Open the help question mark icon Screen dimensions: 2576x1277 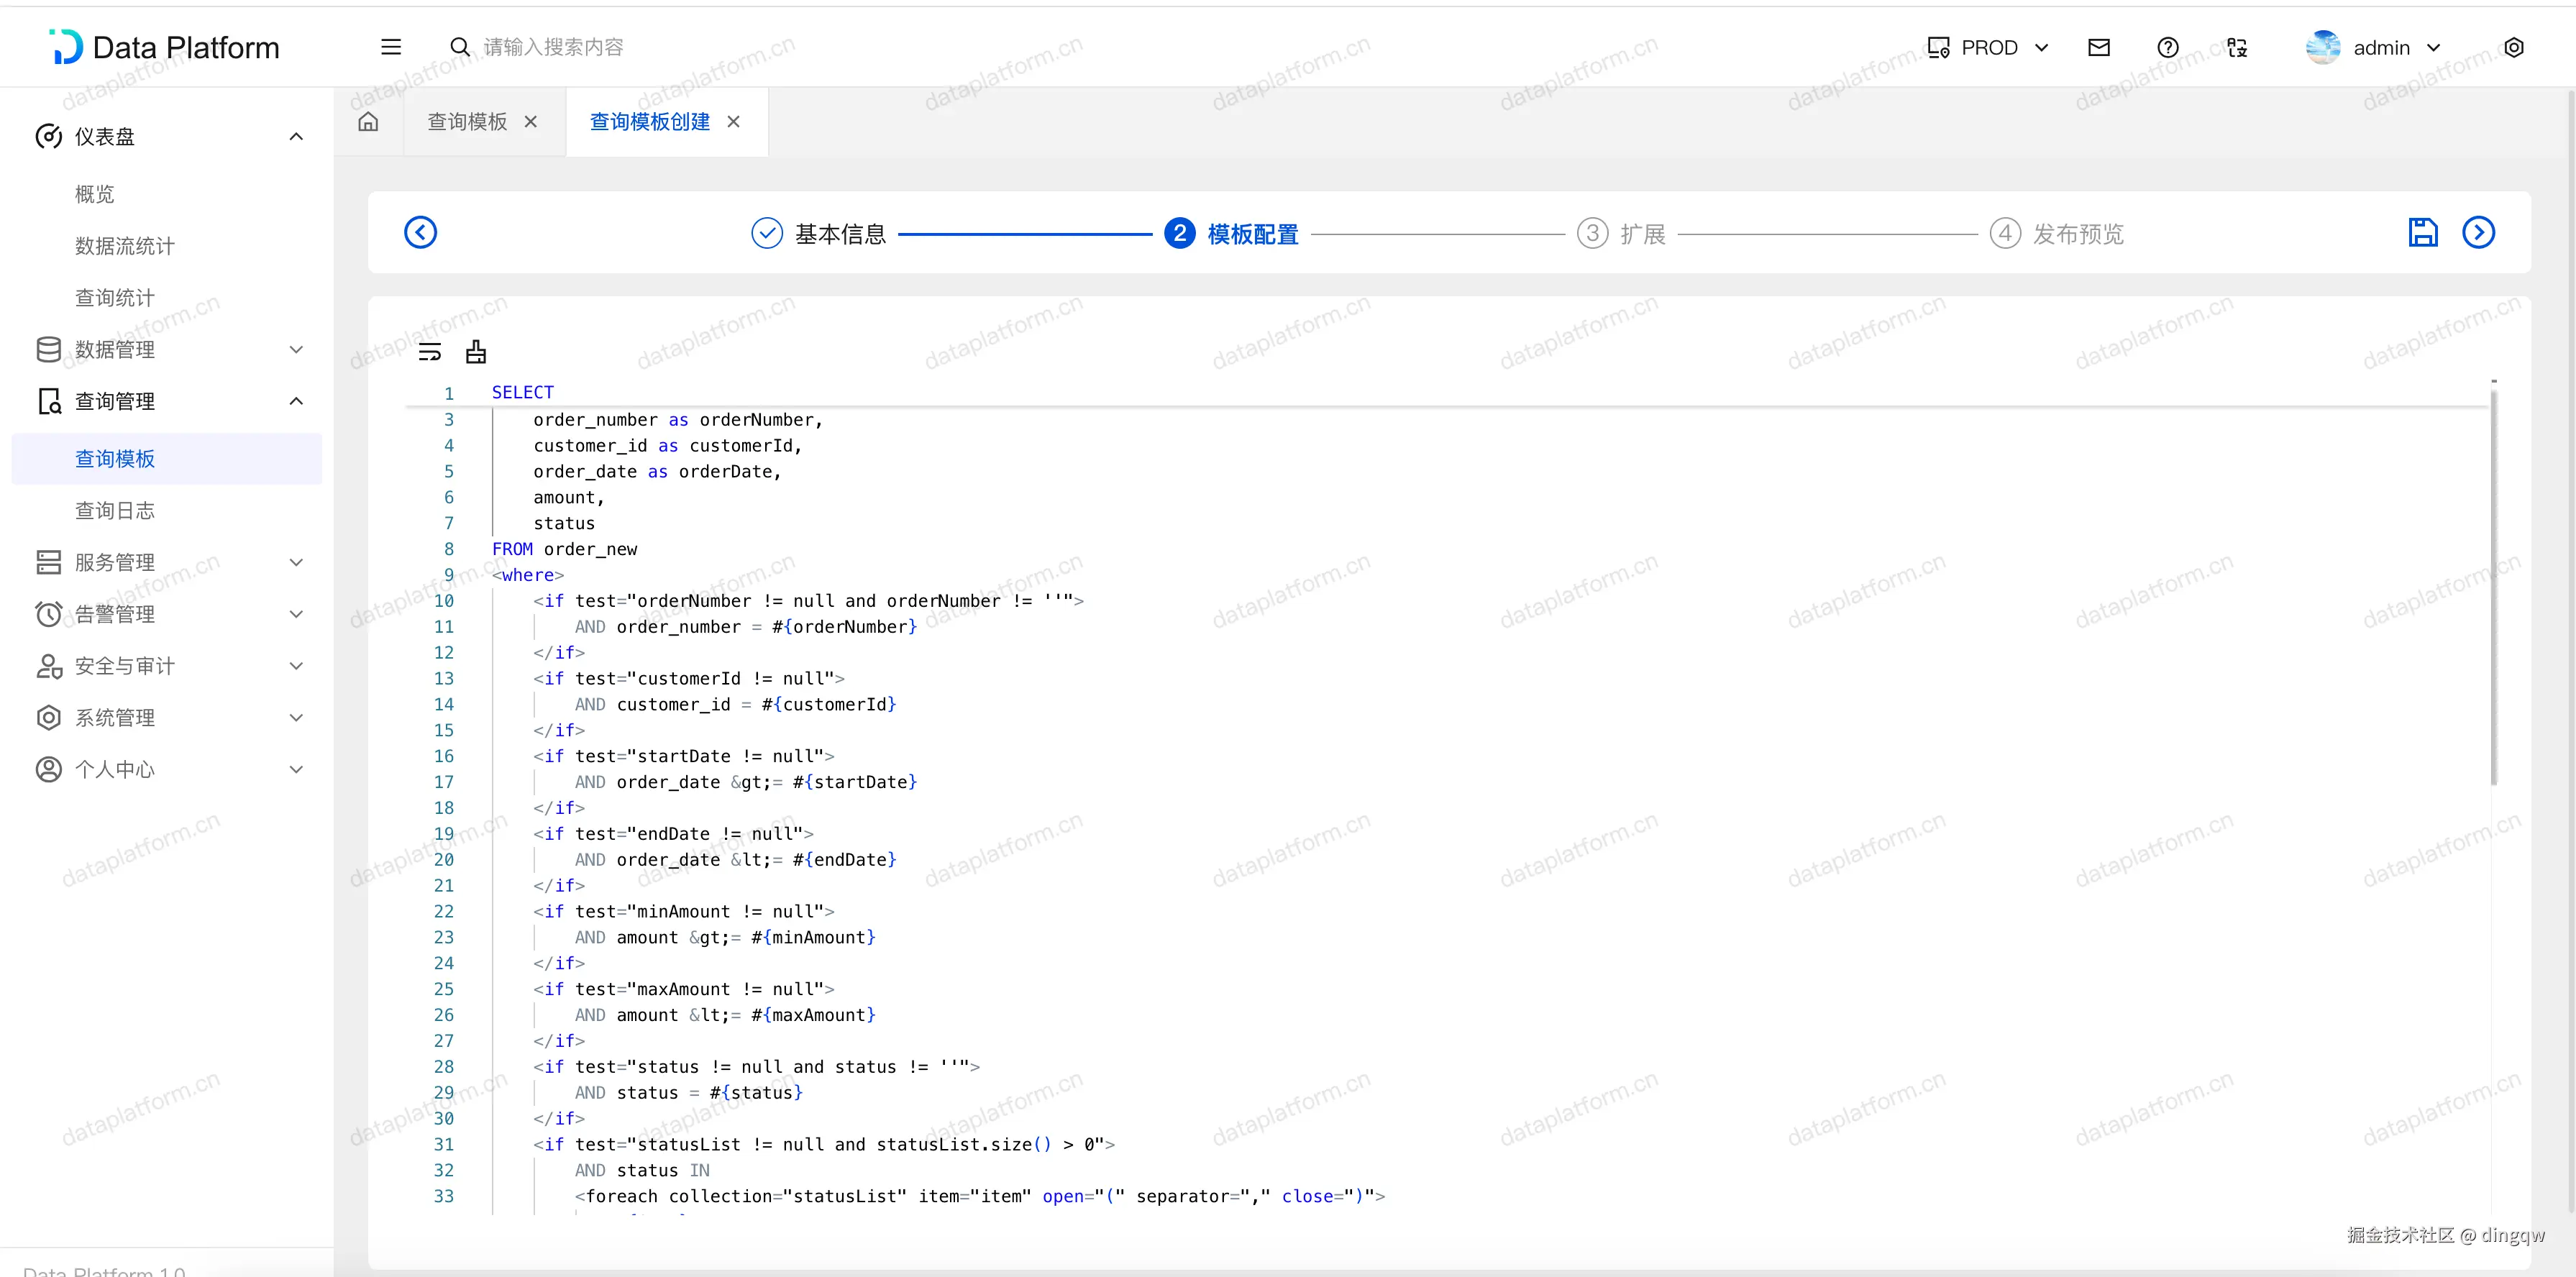(2168, 47)
